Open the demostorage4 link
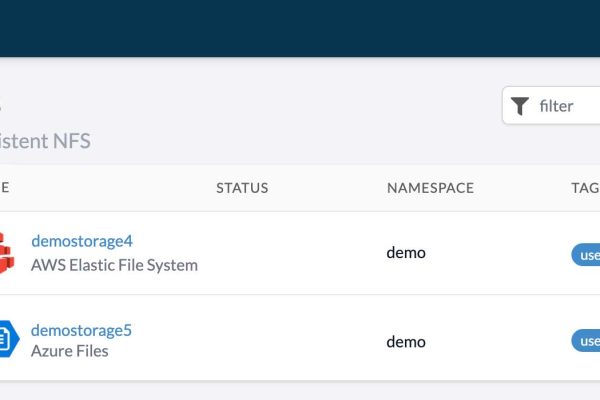 click(82, 241)
